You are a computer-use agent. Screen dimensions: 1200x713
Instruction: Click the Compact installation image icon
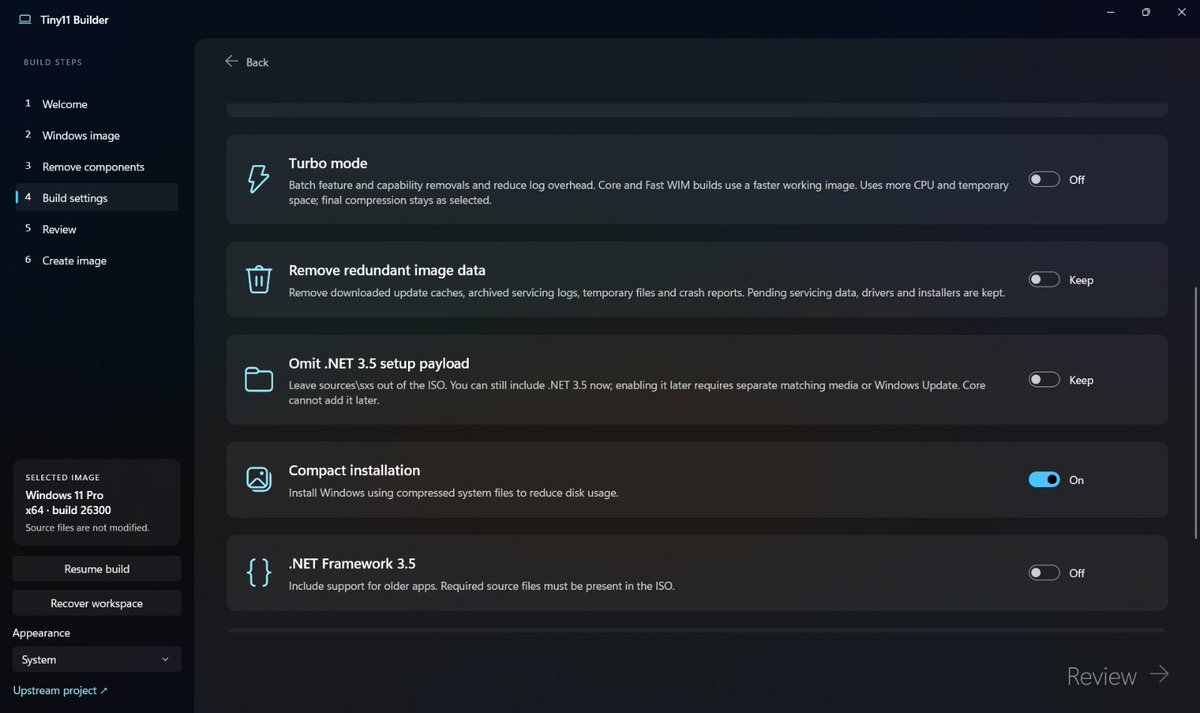click(x=259, y=479)
